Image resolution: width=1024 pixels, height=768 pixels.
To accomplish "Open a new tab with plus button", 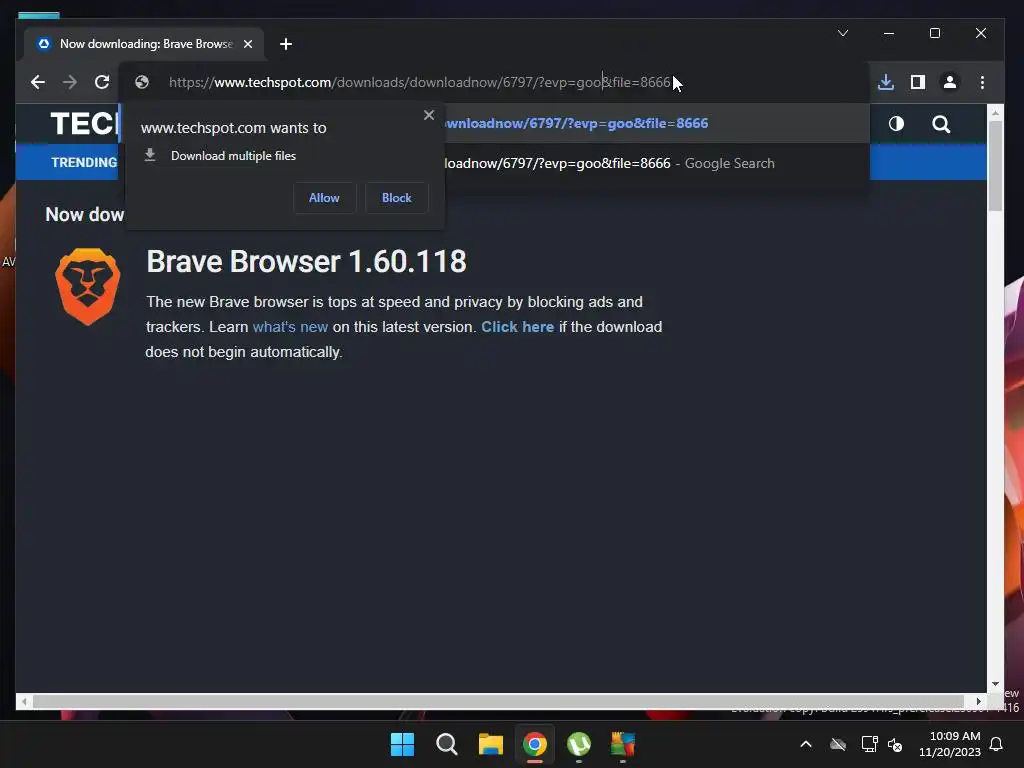I will pos(286,44).
